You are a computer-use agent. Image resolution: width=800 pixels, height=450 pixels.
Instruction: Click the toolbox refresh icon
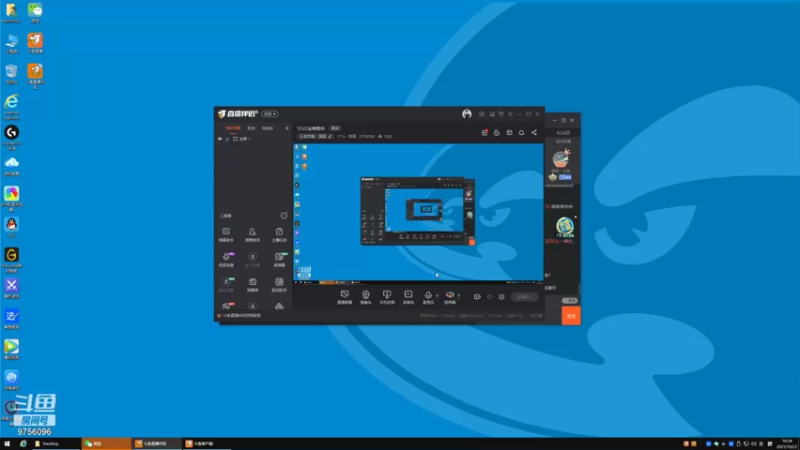pos(284,216)
